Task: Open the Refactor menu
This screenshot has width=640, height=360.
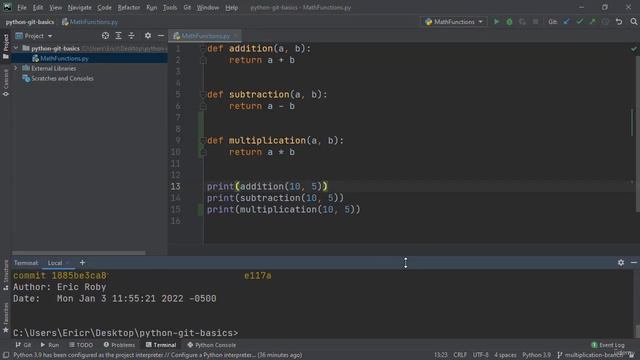Action: click(129, 7)
